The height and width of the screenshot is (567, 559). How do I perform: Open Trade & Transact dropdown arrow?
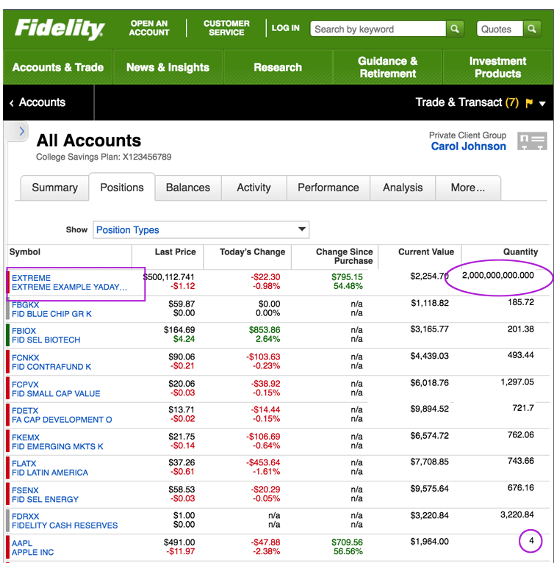[x=542, y=104]
